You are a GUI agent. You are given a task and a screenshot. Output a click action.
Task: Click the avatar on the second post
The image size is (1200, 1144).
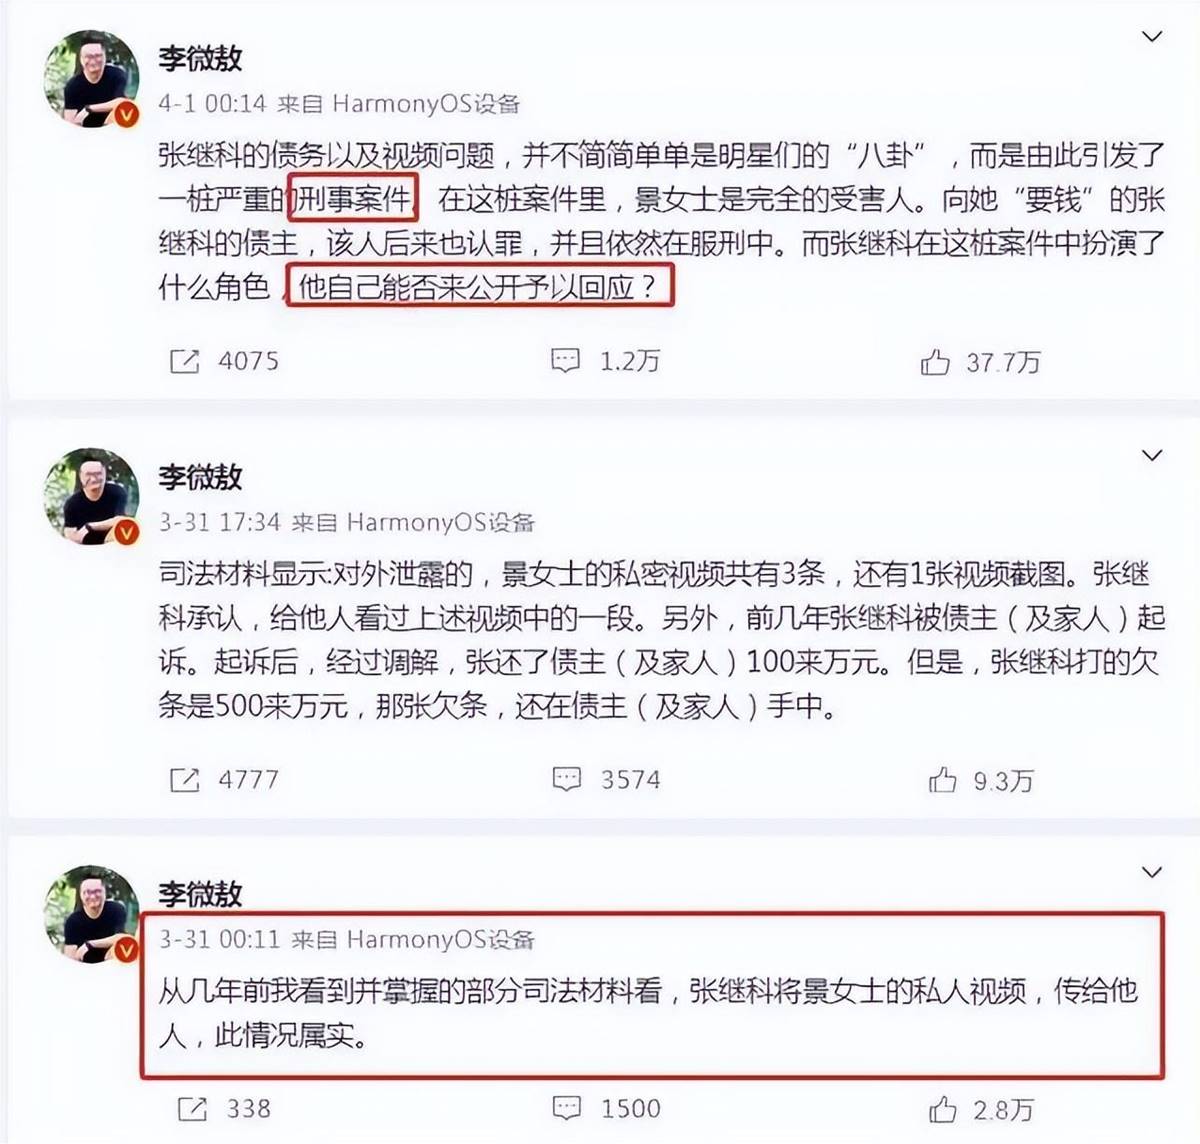point(91,496)
